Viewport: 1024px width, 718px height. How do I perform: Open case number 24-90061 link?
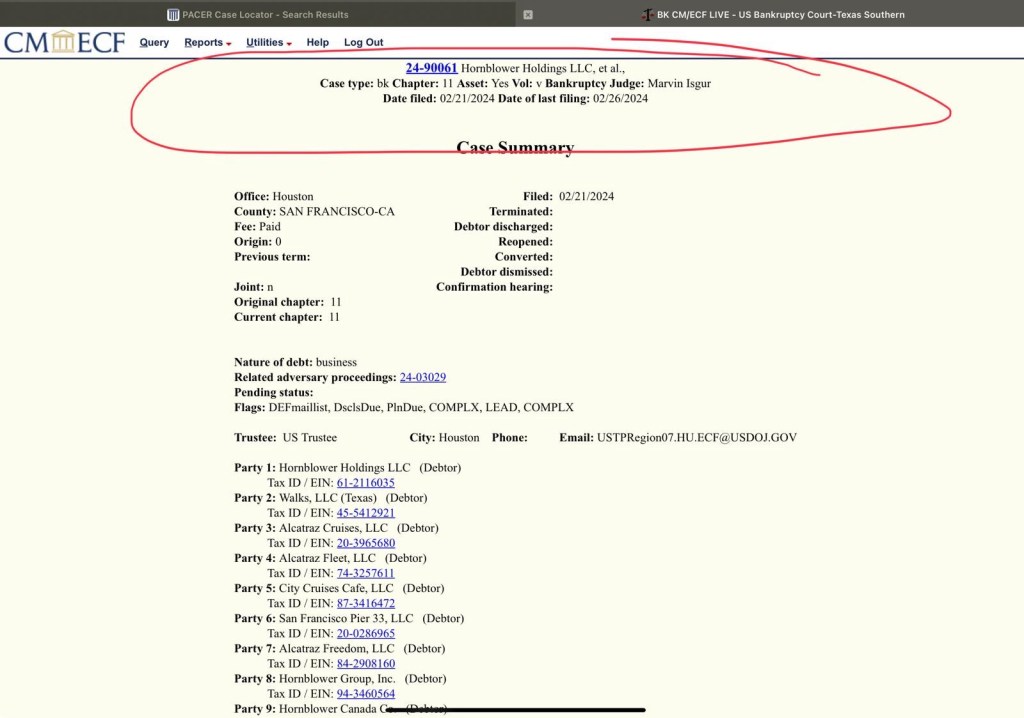(x=431, y=68)
